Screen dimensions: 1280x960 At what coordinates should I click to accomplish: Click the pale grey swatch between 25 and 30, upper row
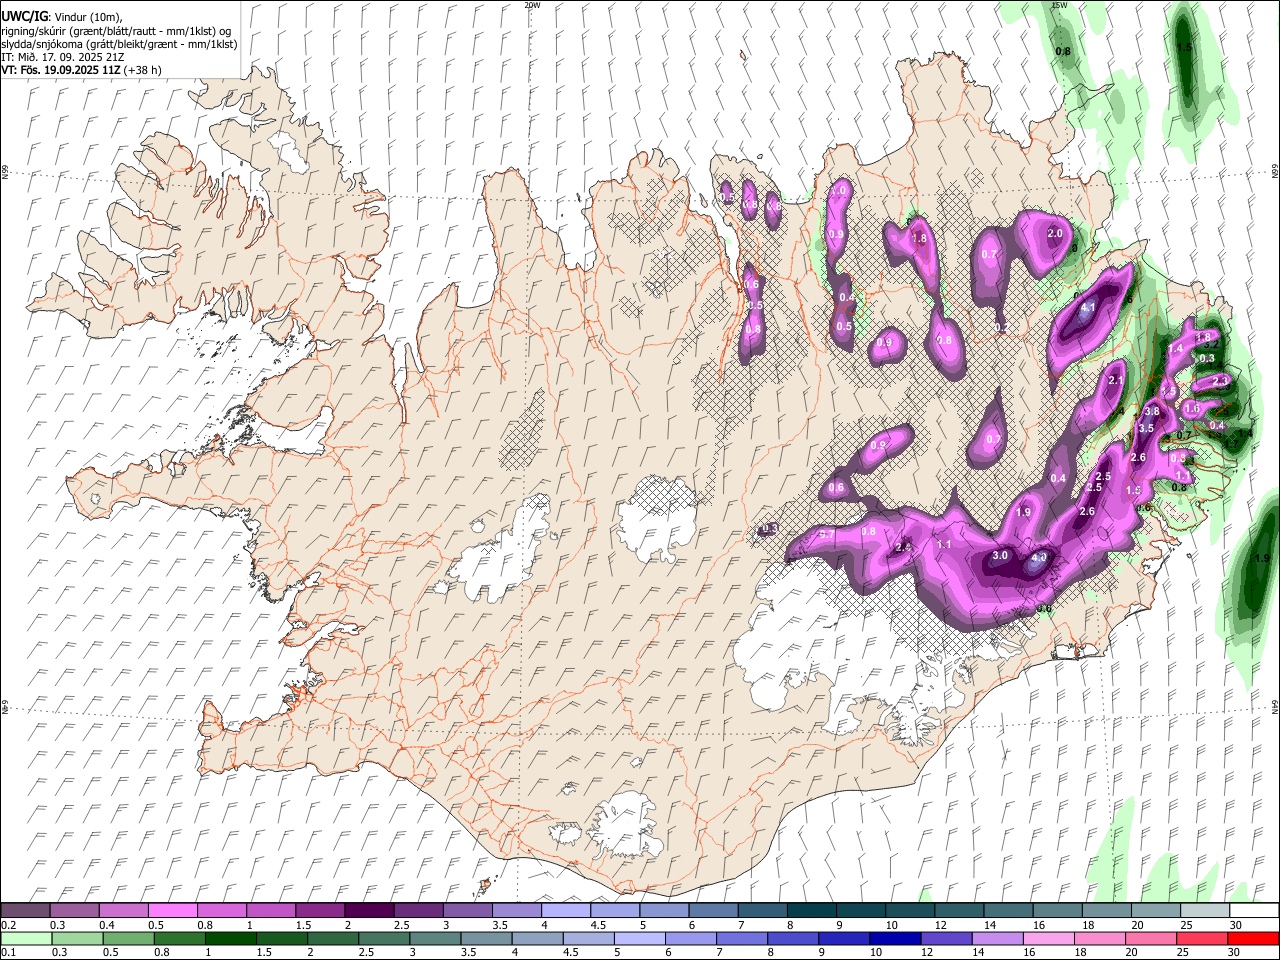1205,910
